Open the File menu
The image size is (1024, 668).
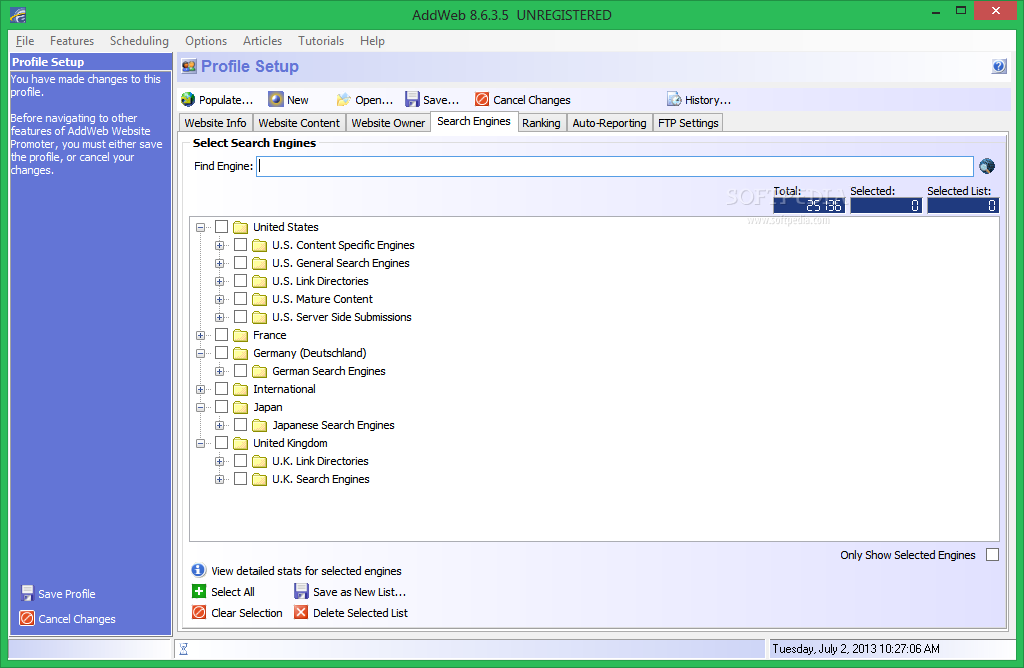tap(25, 40)
